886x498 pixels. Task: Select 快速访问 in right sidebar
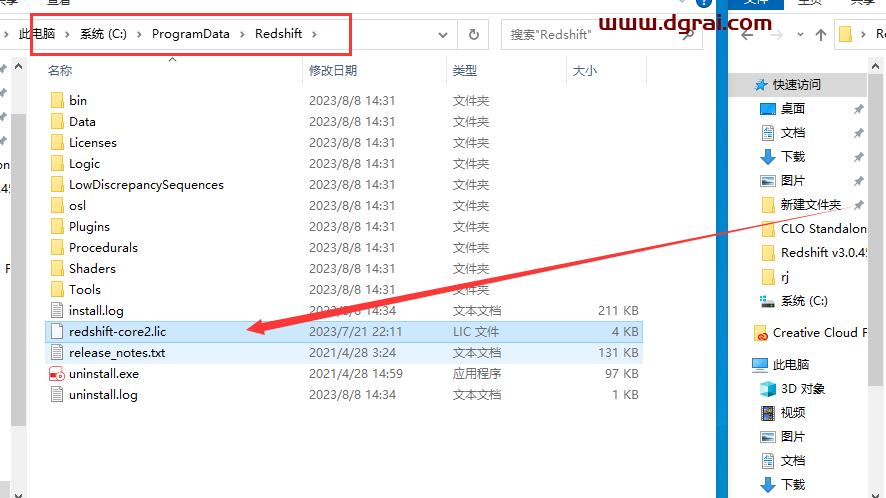click(797, 85)
